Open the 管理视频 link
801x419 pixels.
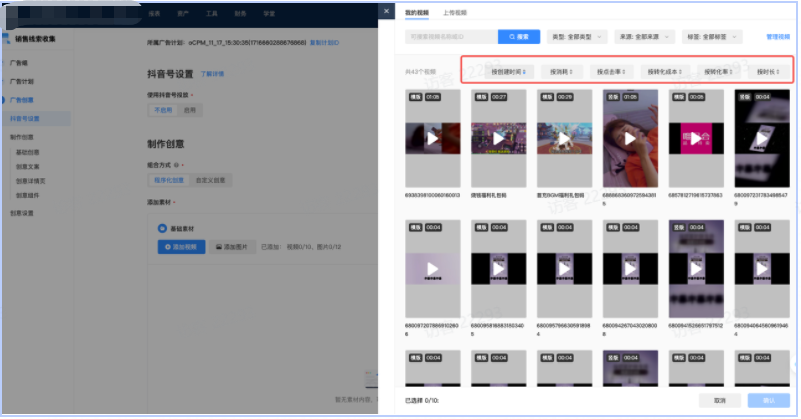[777, 37]
